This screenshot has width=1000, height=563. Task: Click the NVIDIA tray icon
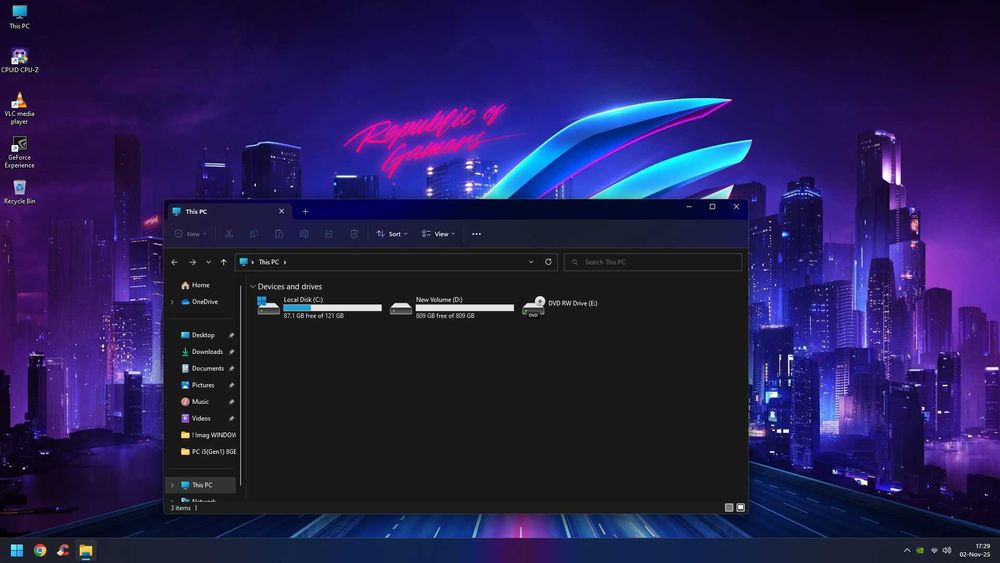(920, 550)
